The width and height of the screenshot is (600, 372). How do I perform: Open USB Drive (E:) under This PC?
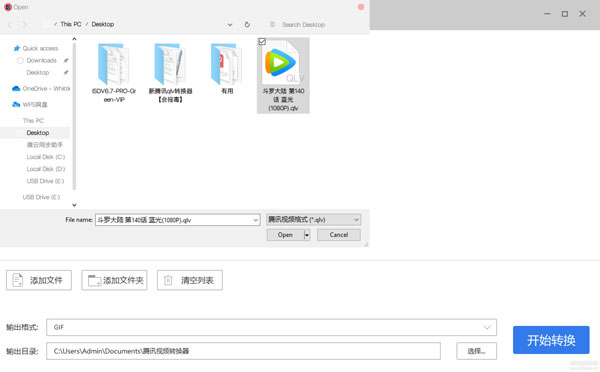pyautogui.click(x=45, y=181)
